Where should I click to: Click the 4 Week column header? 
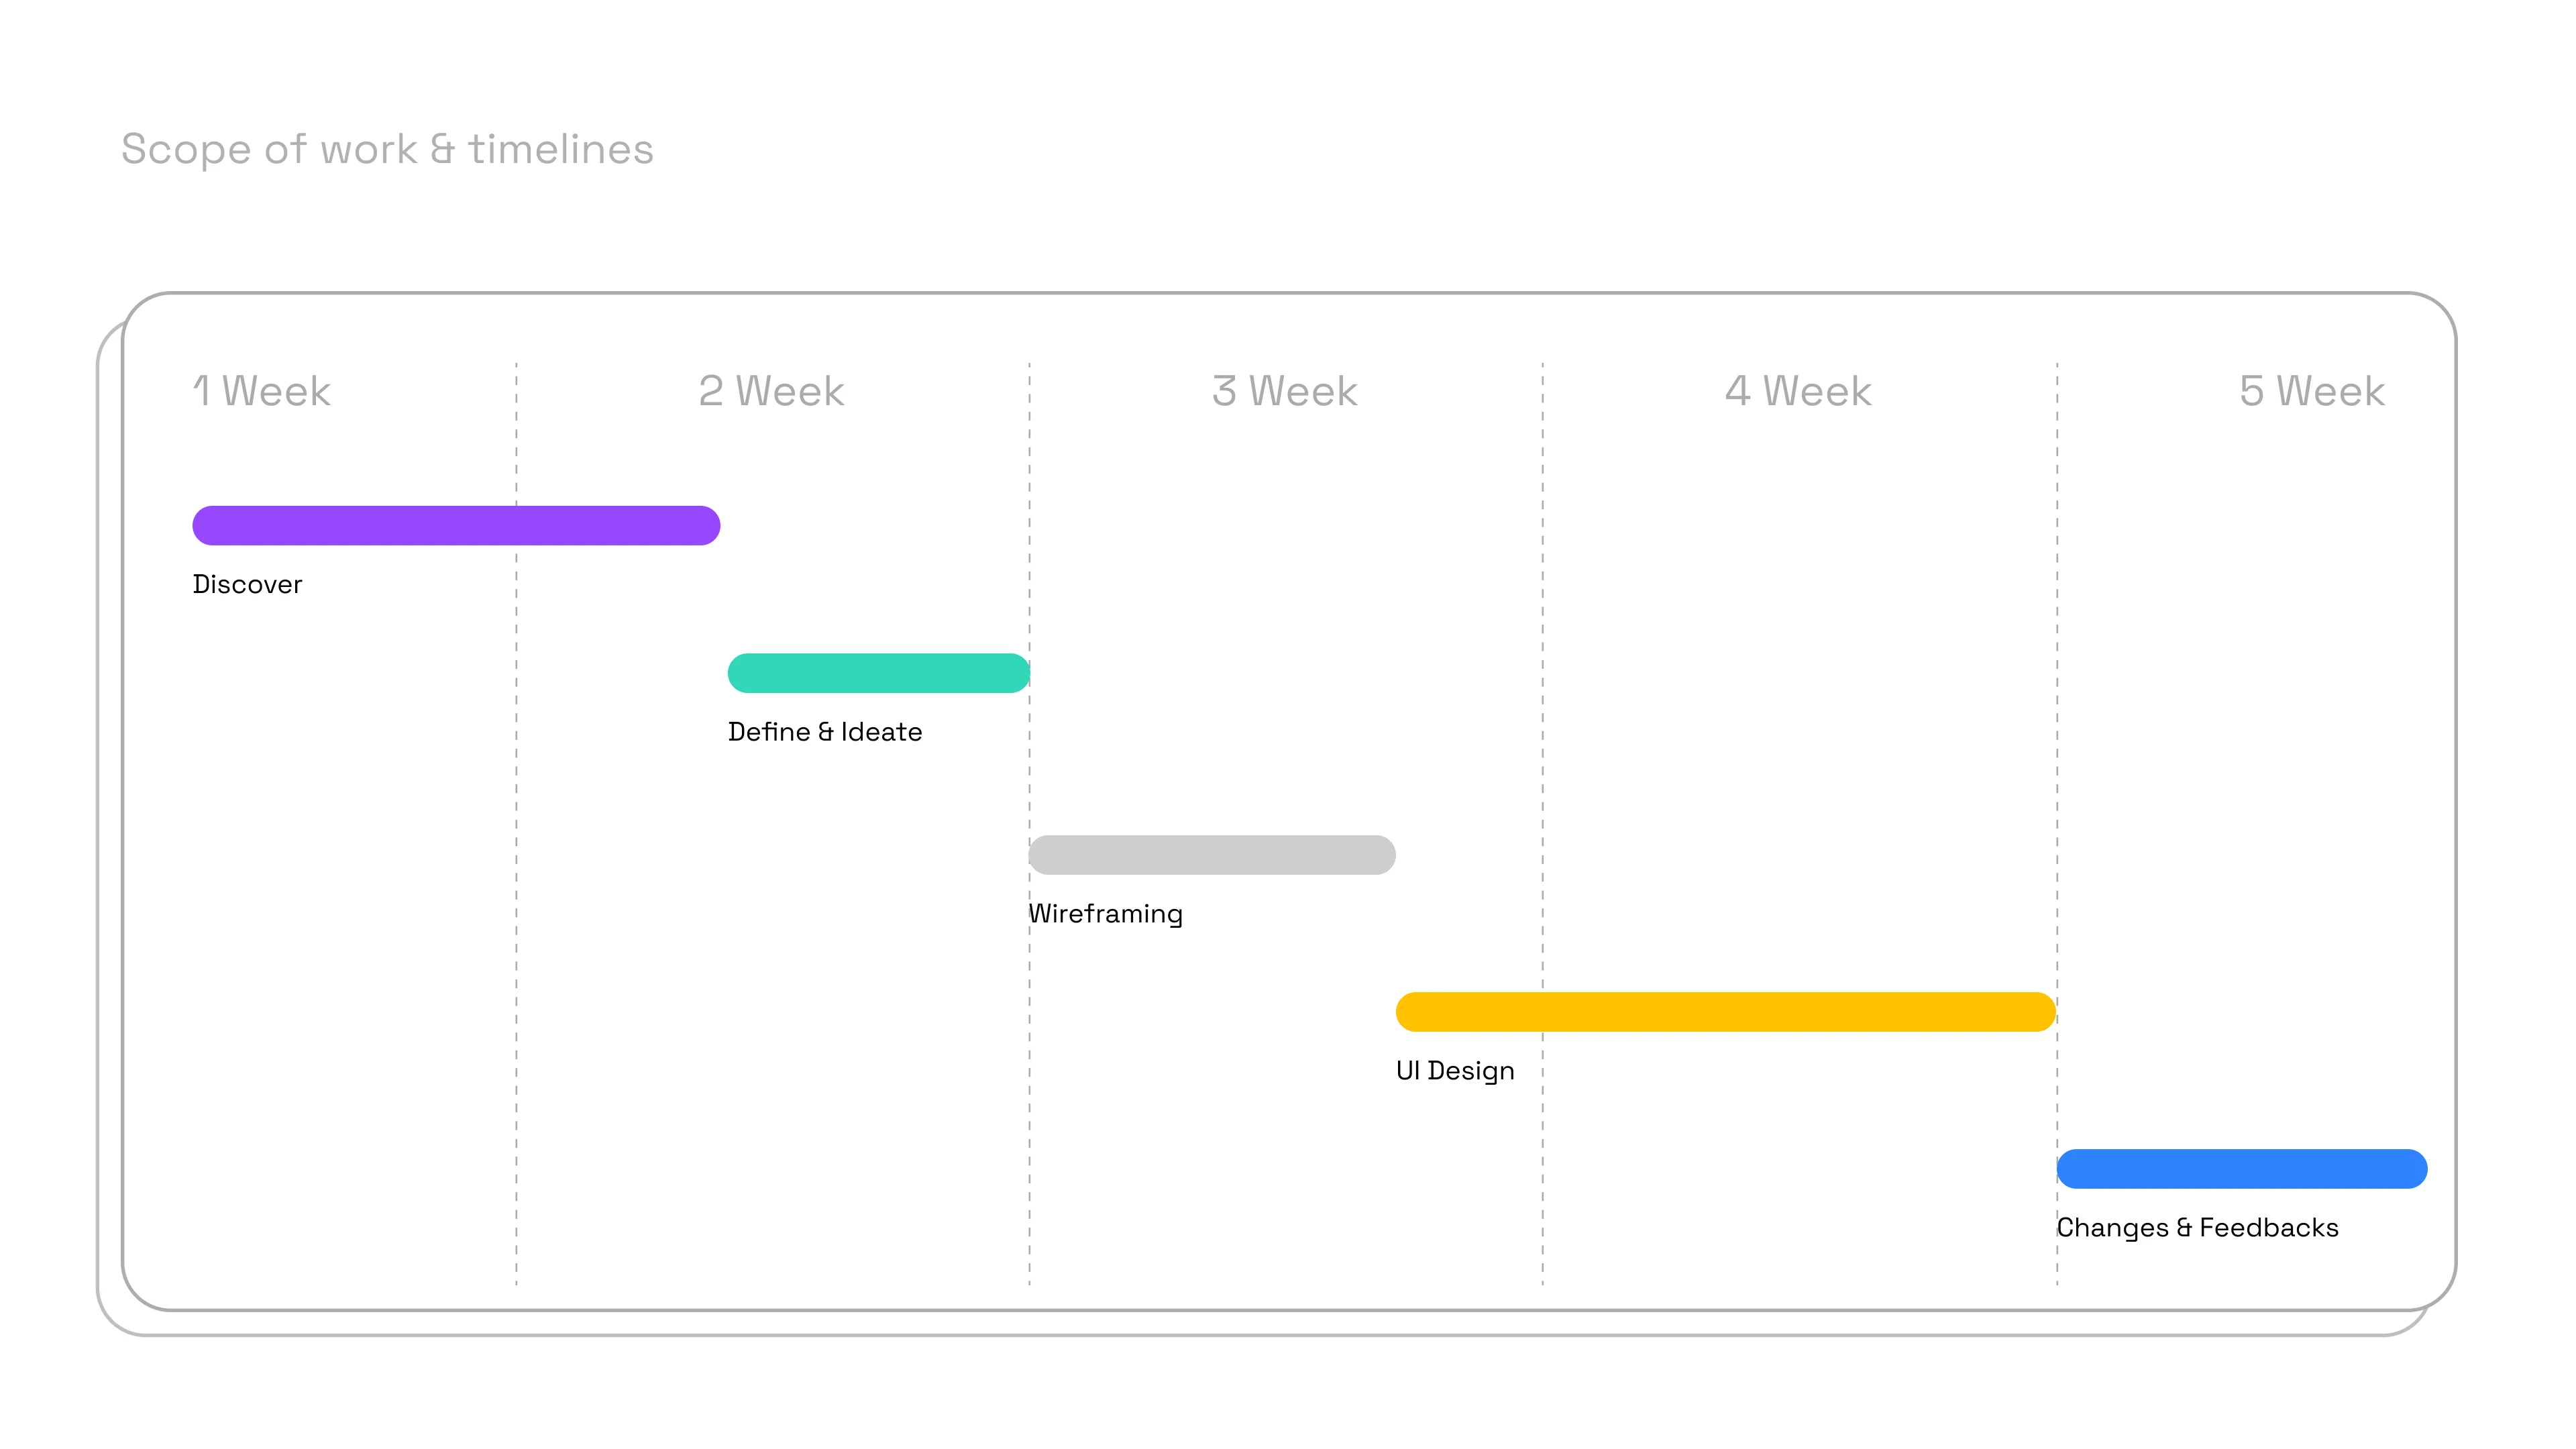click(1798, 391)
